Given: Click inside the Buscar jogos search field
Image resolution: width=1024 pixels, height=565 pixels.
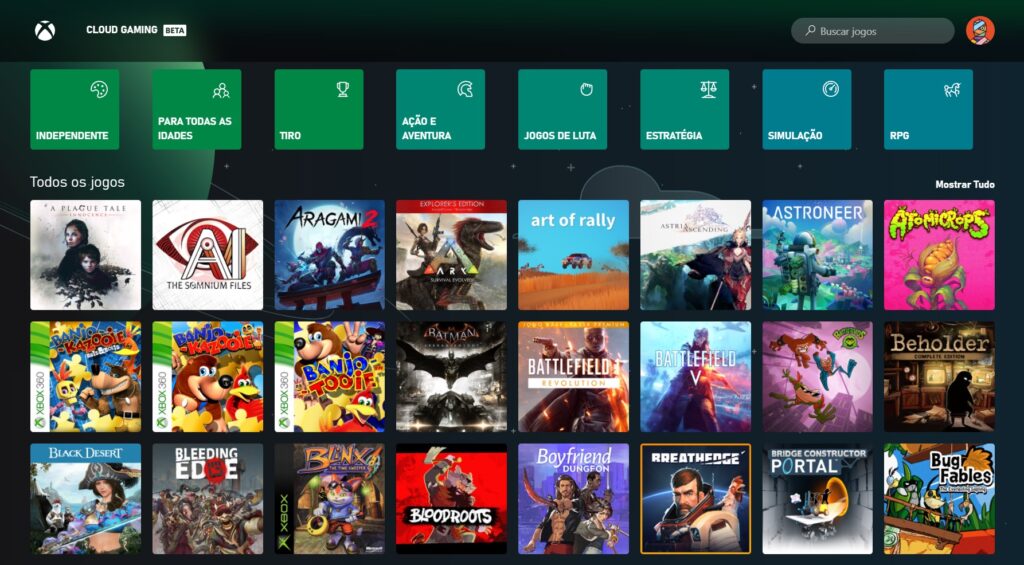Looking at the screenshot, I should (872, 31).
